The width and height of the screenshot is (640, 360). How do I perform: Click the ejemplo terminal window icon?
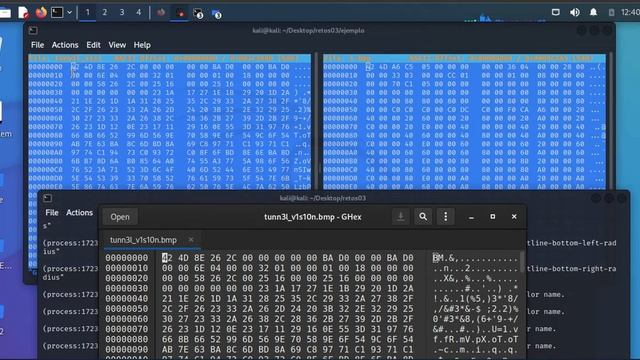click(33, 31)
